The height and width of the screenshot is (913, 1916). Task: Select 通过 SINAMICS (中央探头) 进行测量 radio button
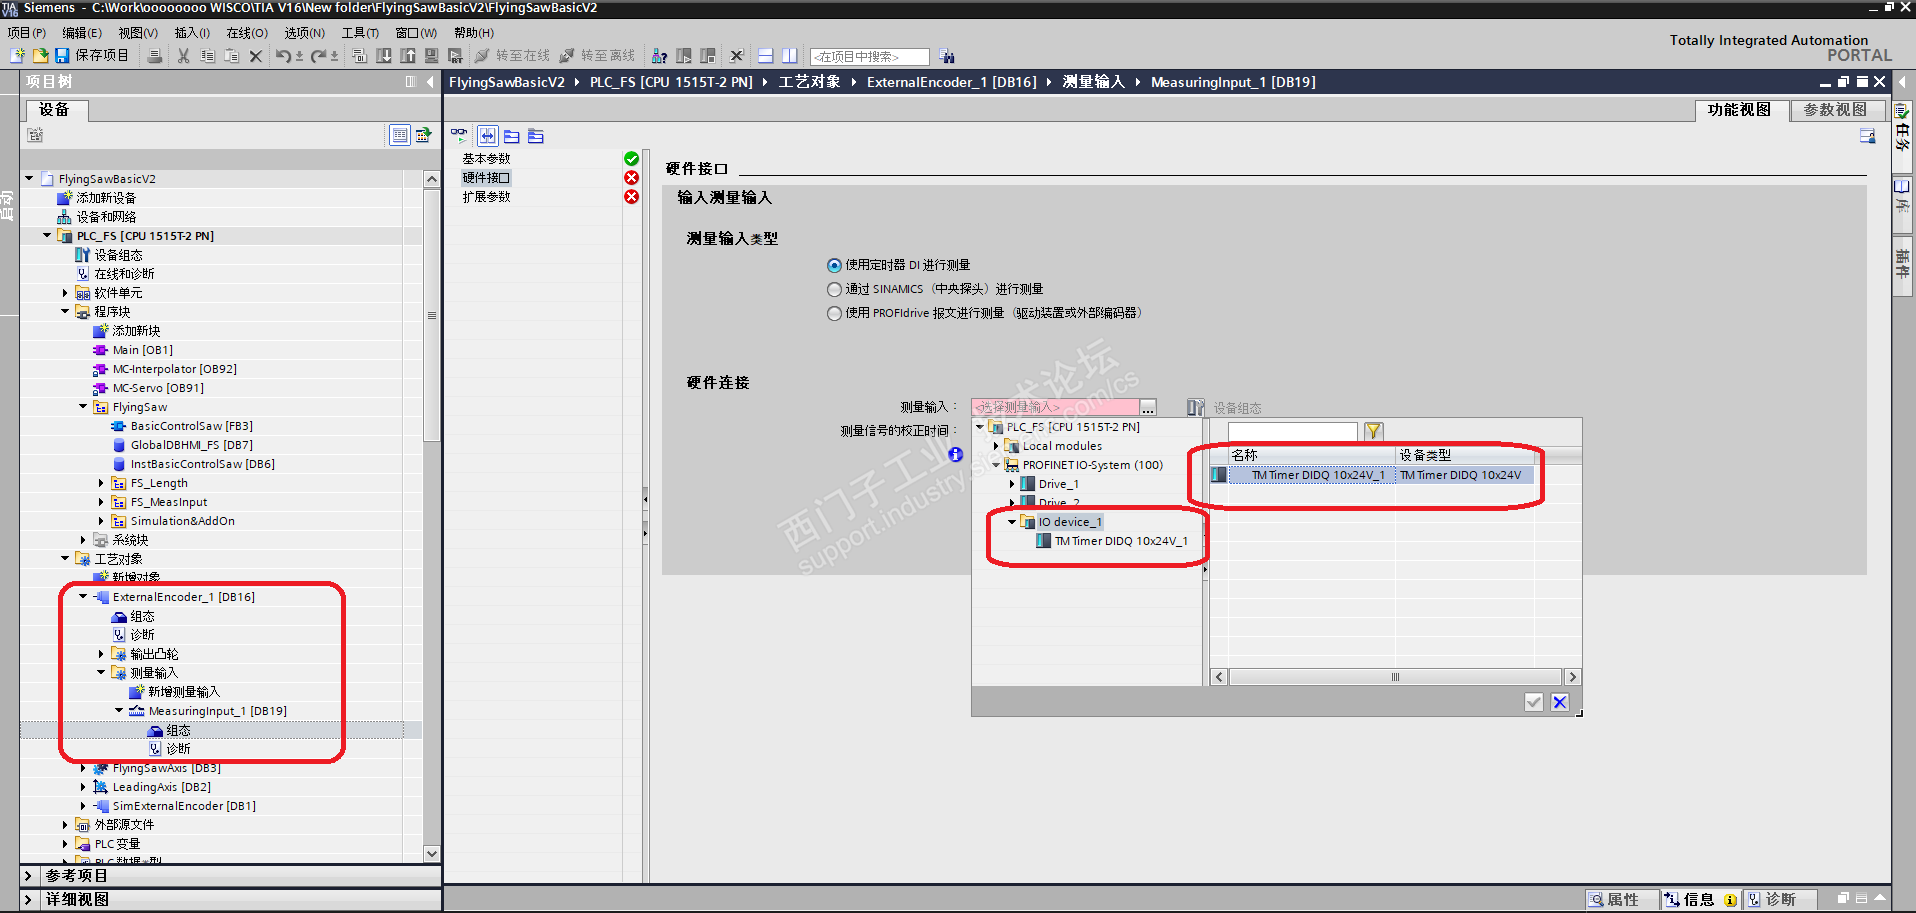pyautogui.click(x=834, y=289)
